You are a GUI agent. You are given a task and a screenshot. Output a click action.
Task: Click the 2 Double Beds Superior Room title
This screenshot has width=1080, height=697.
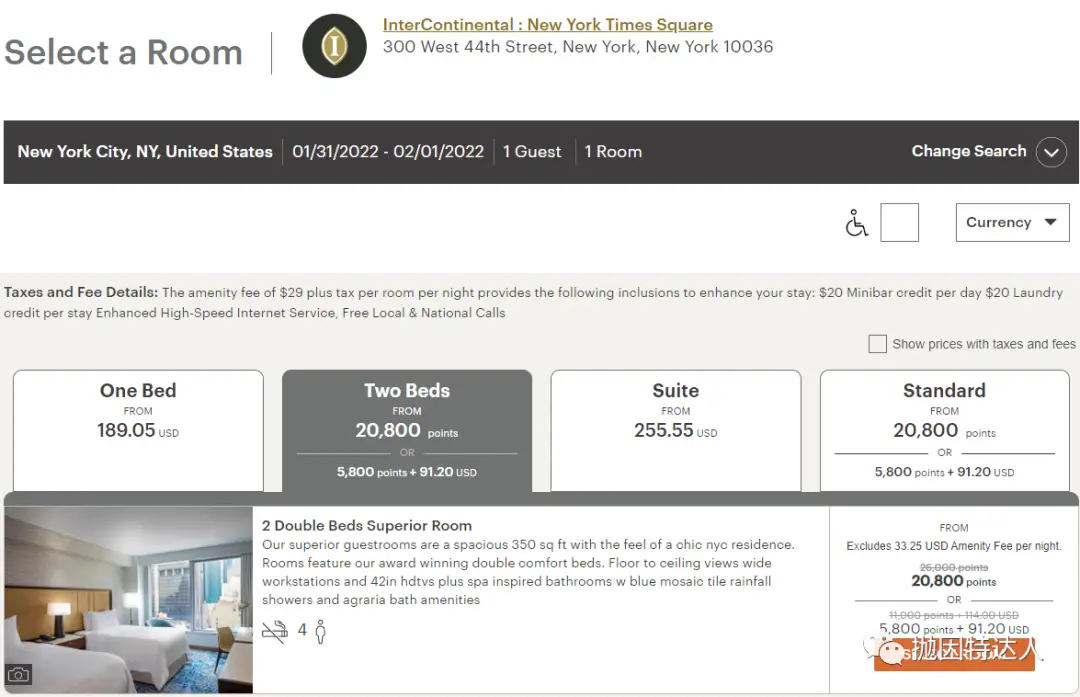367,525
